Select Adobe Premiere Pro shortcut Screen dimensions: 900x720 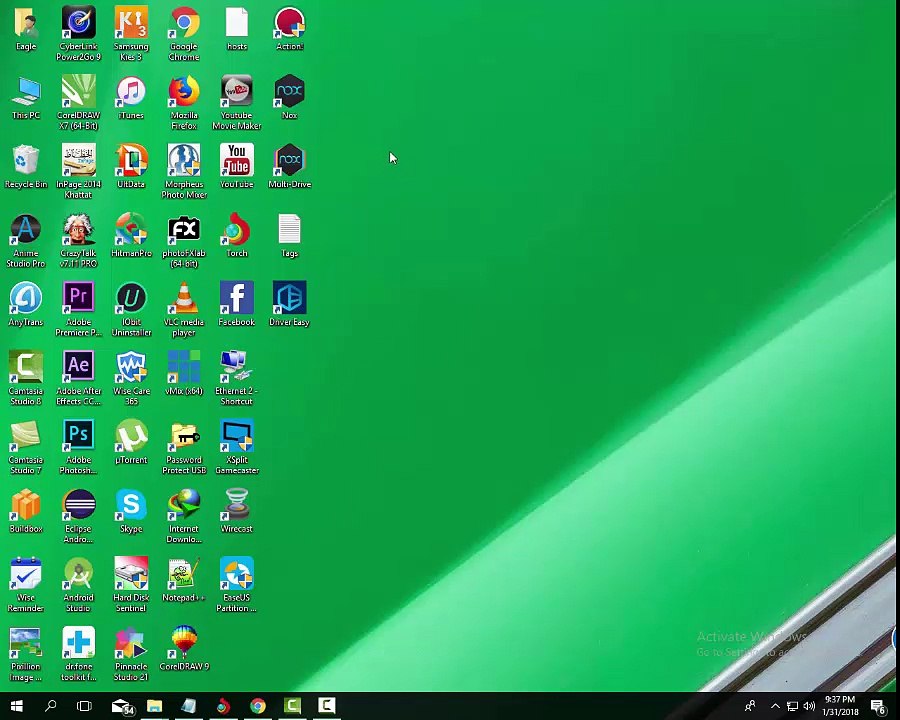79,299
